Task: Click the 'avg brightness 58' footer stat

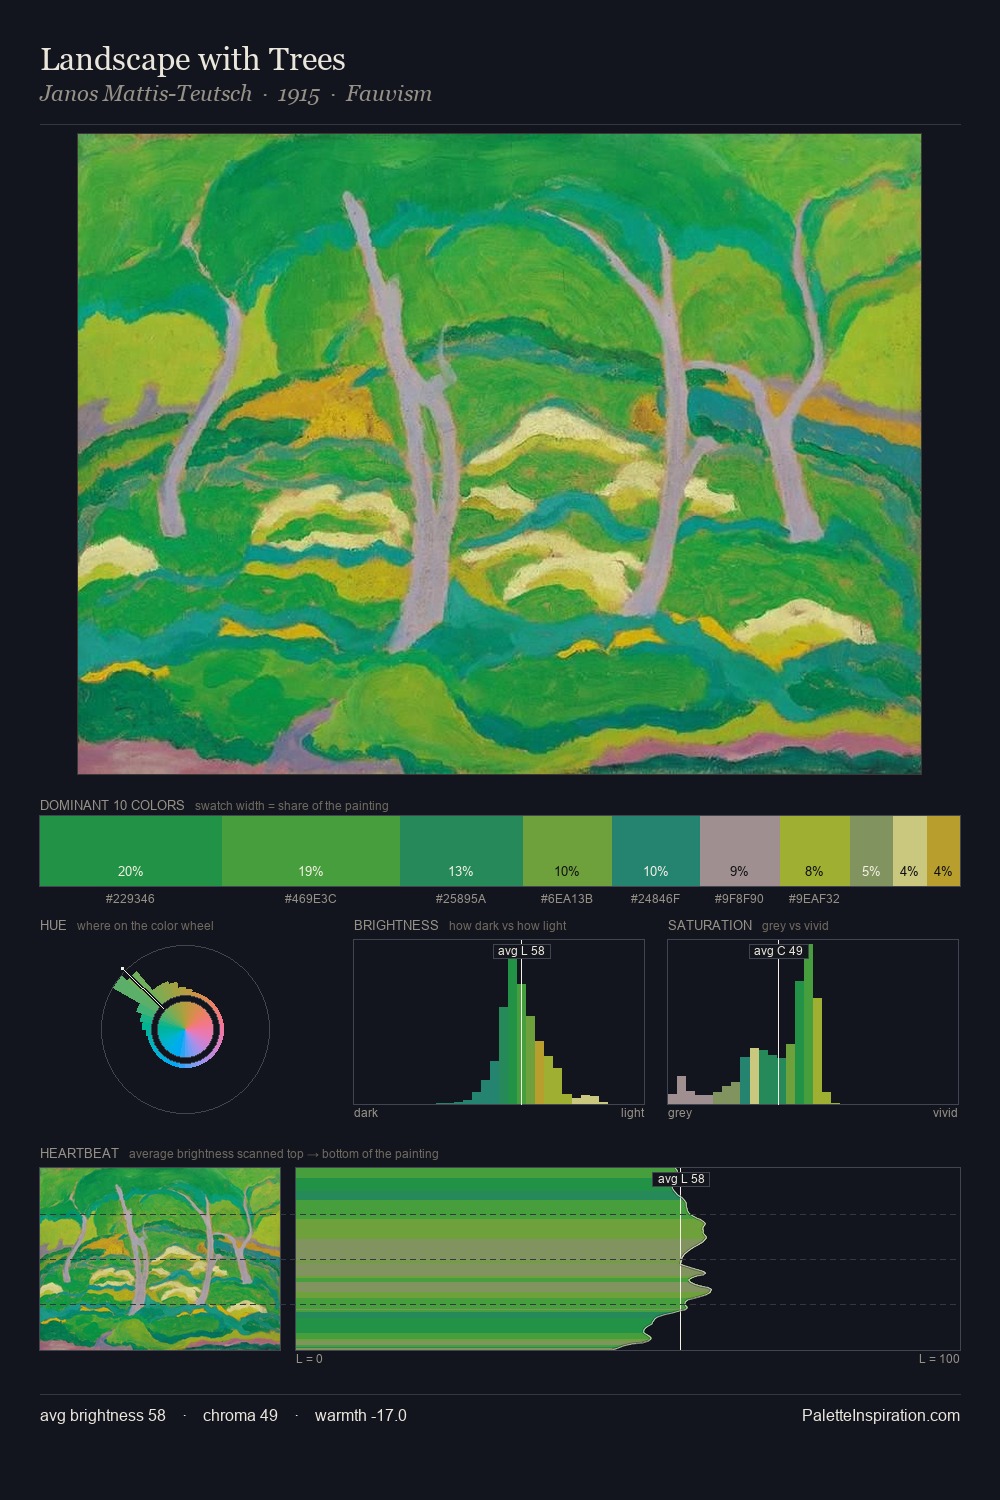Action: (x=103, y=1415)
